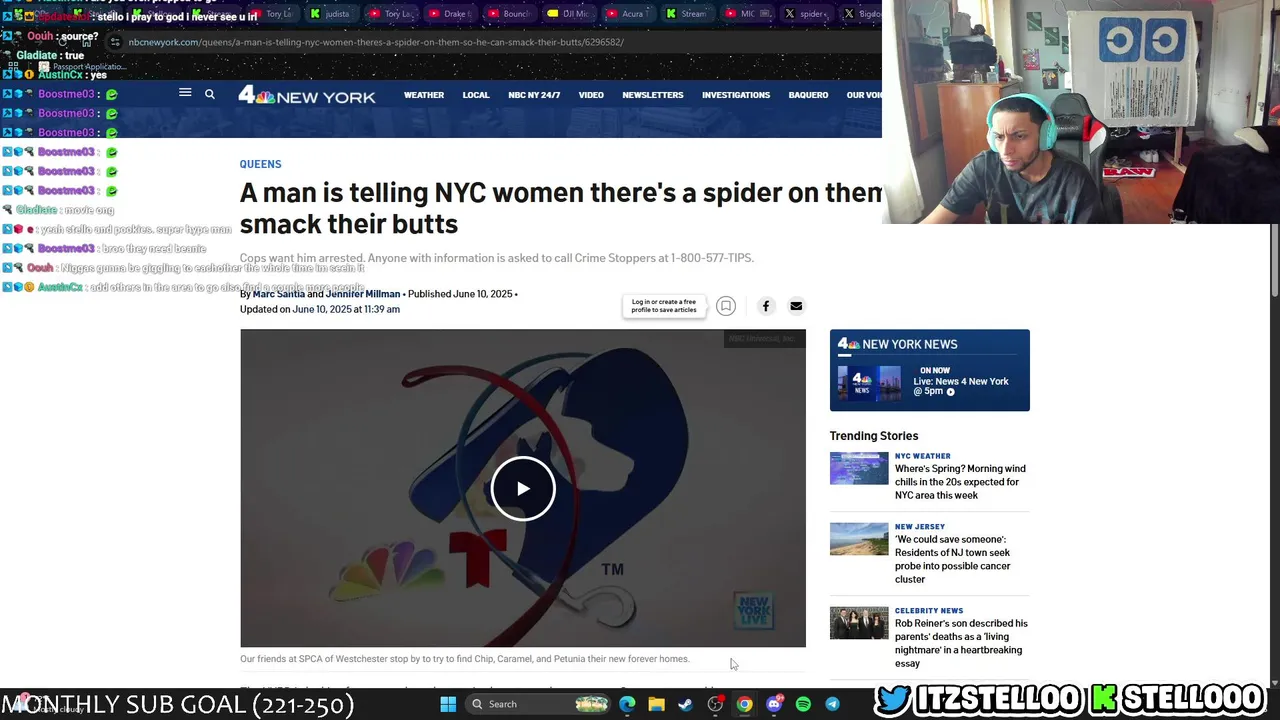
Task: Switch to the Acura browser tab
Action: pyautogui.click(x=630, y=14)
